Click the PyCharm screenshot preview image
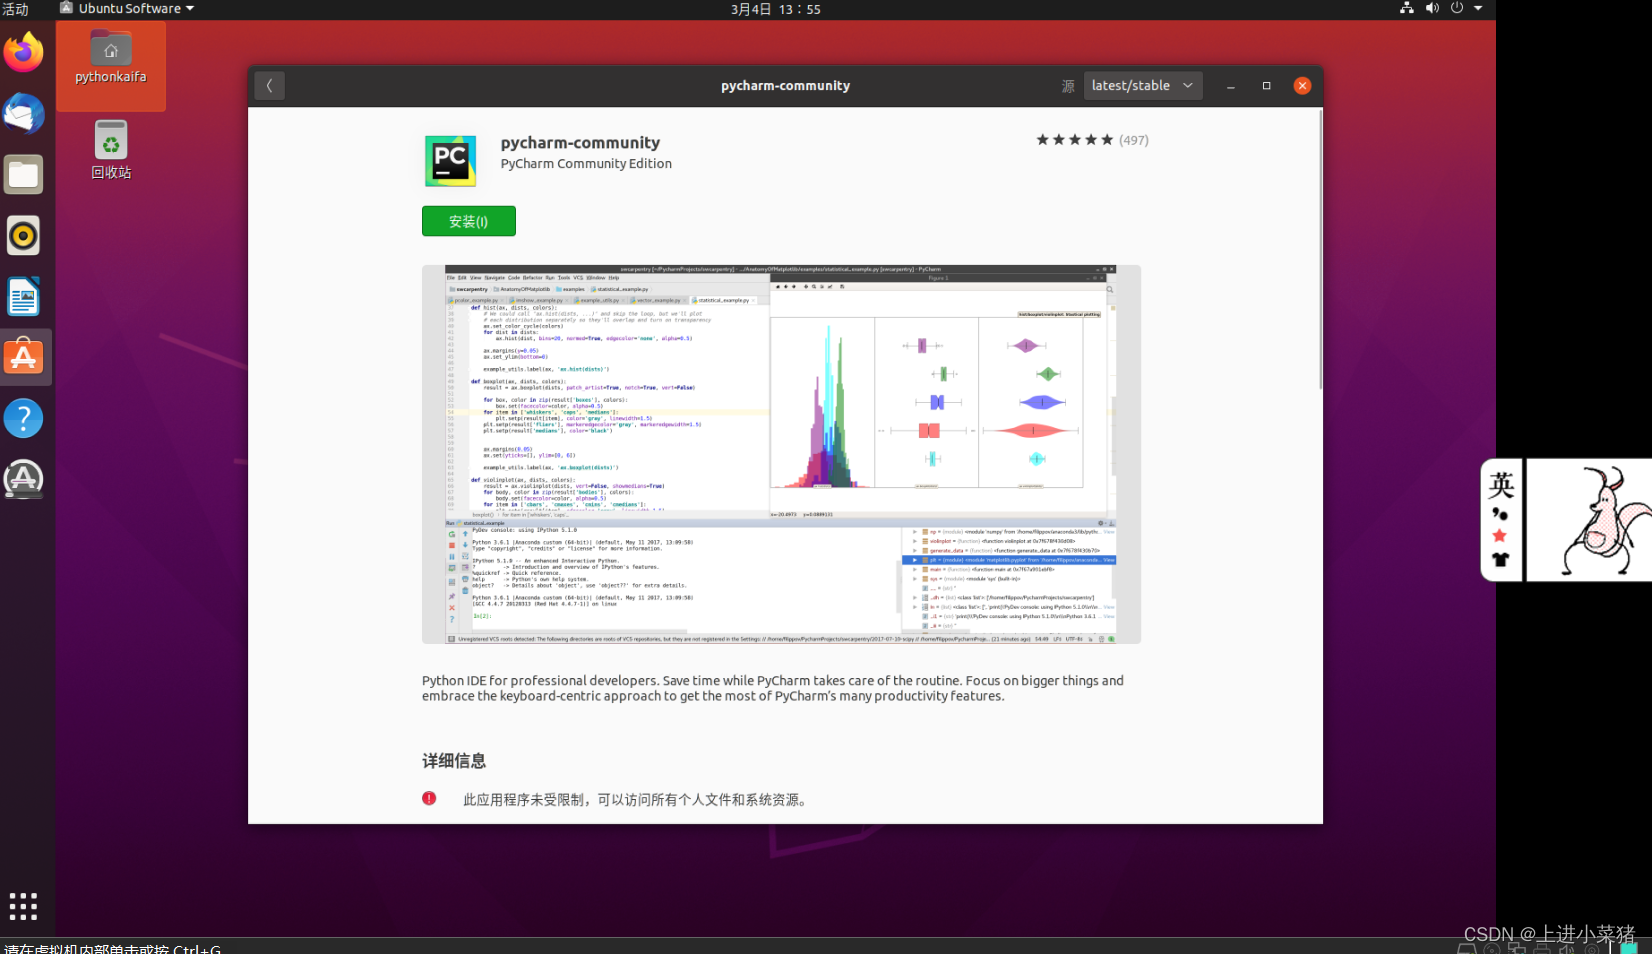Screen dimensions: 1652x954 pyautogui.click(x=781, y=454)
